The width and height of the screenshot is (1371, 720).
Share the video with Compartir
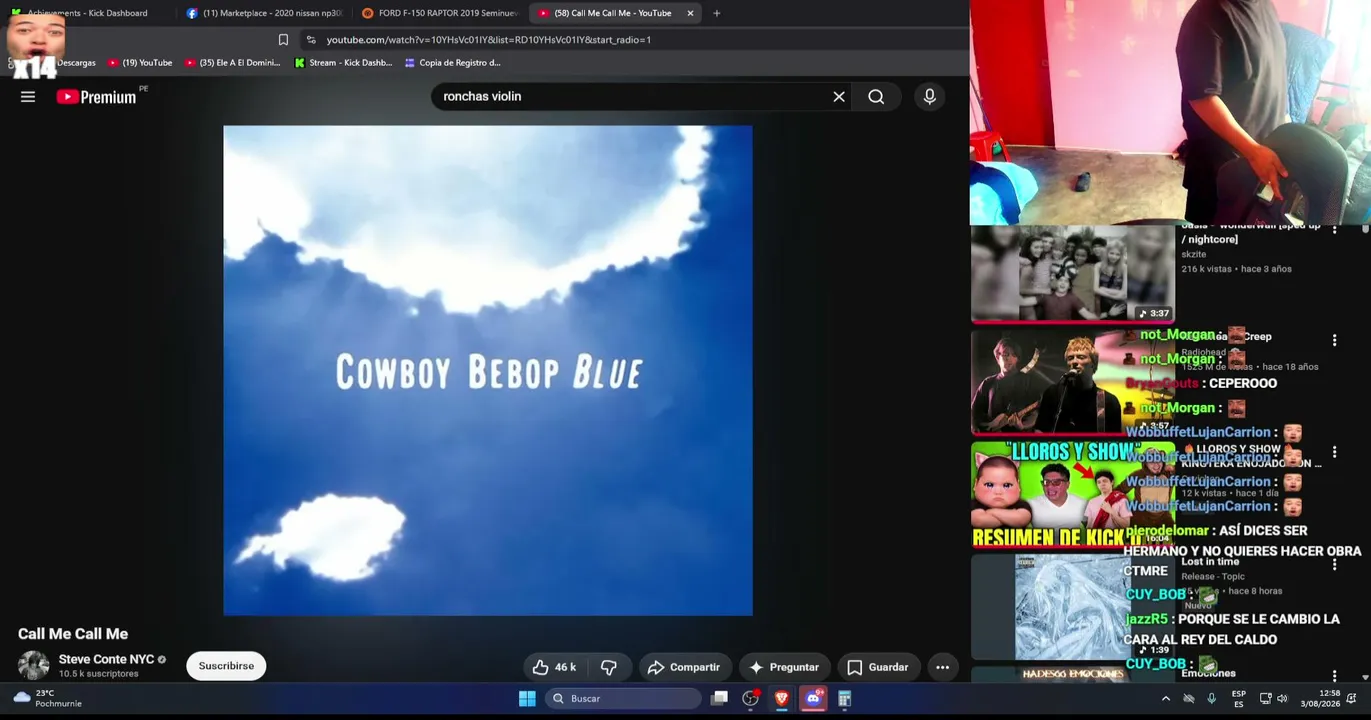coord(683,667)
